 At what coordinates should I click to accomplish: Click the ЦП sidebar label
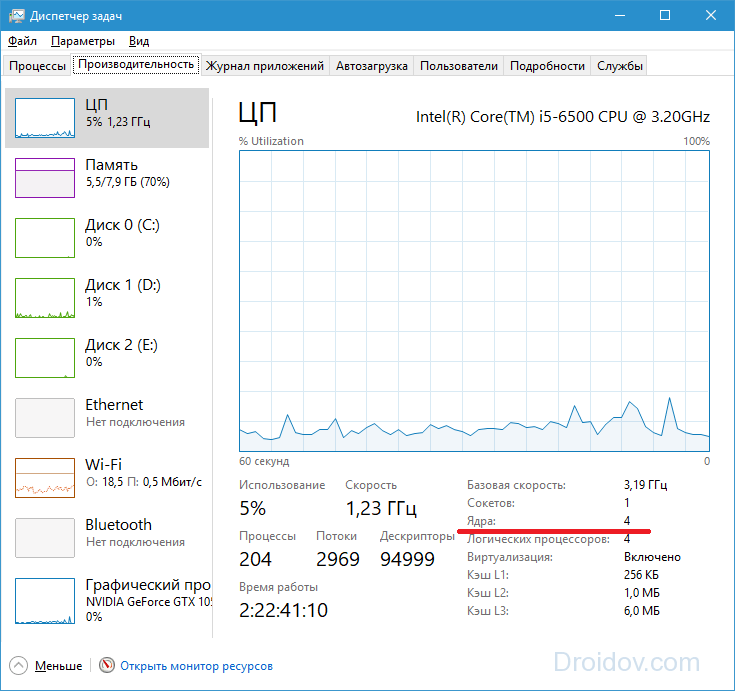point(97,105)
